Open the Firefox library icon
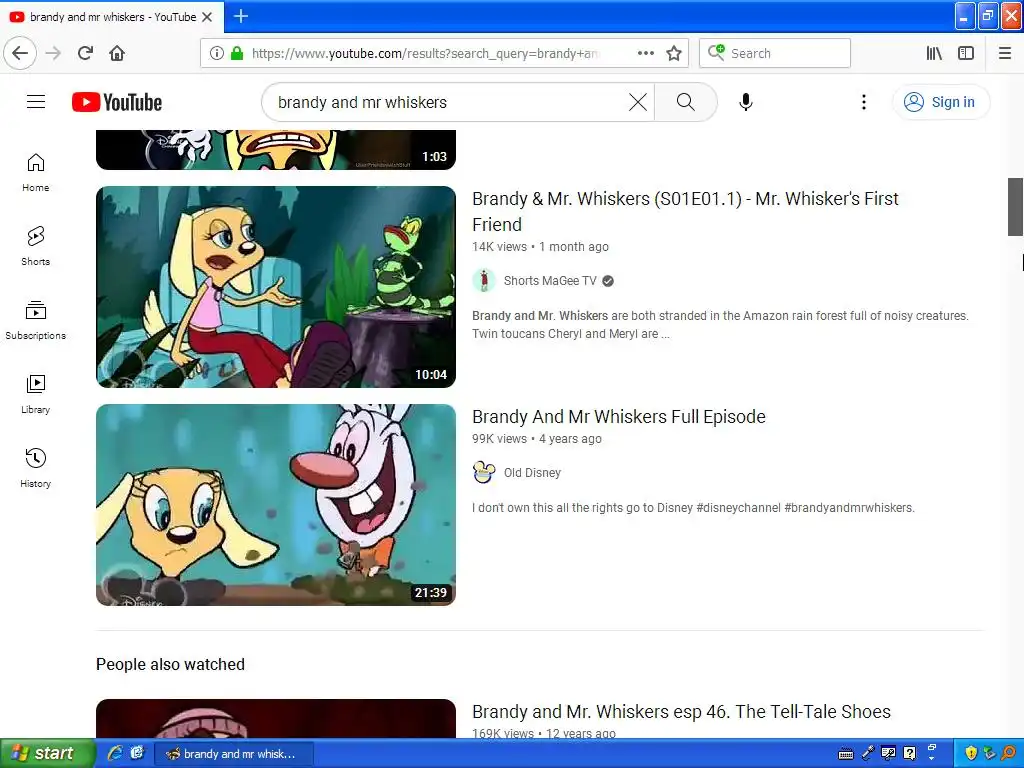 point(935,53)
